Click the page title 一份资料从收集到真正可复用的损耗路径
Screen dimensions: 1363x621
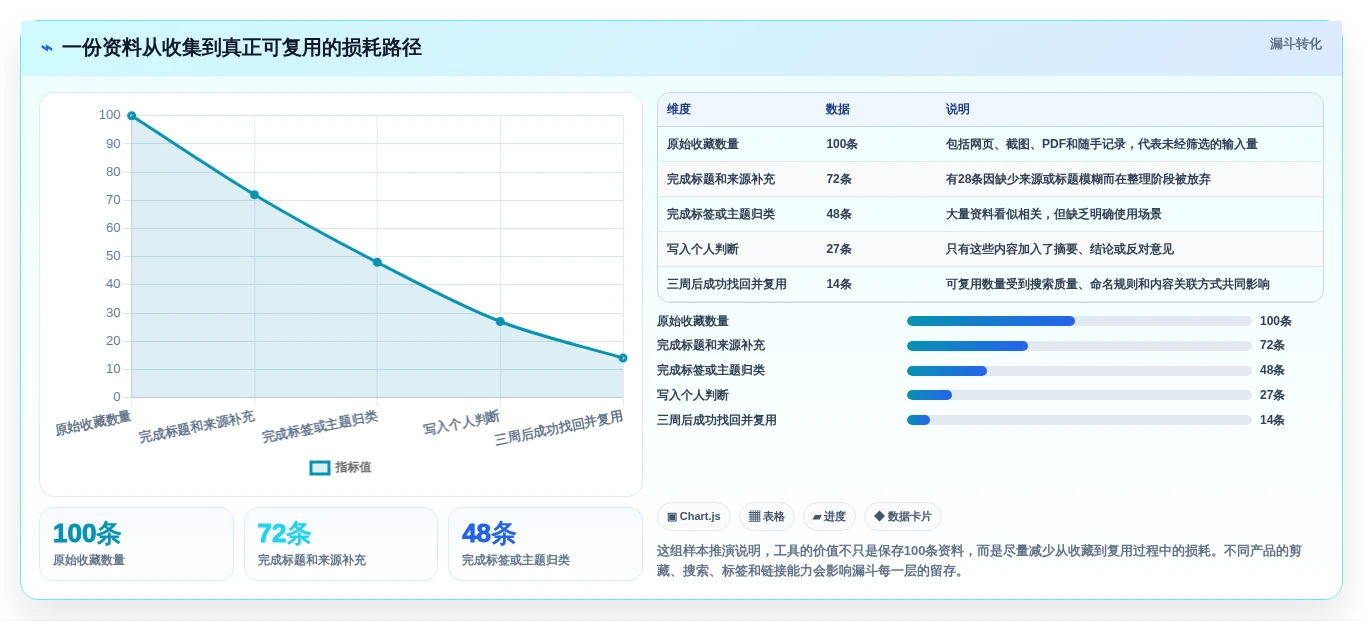click(x=241, y=47)
